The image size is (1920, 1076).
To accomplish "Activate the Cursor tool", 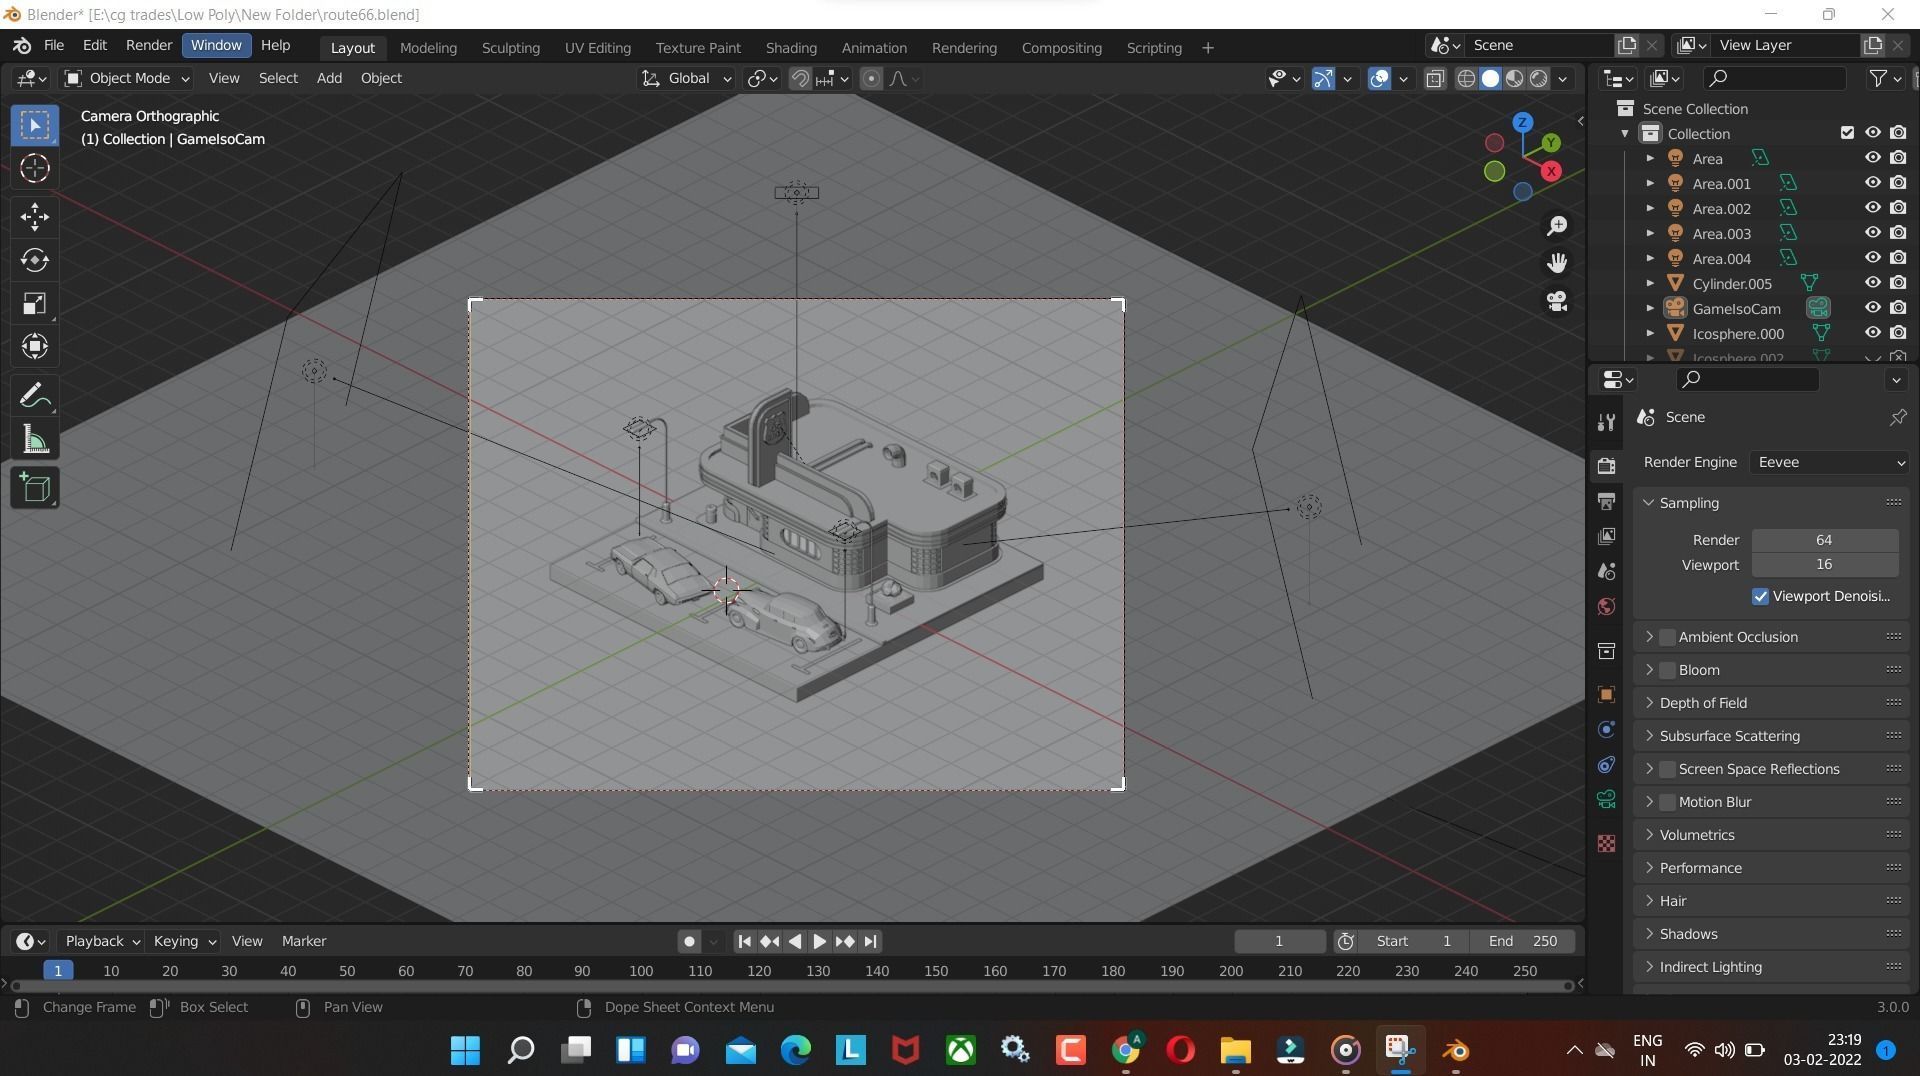I will click(x=35, y=168).
